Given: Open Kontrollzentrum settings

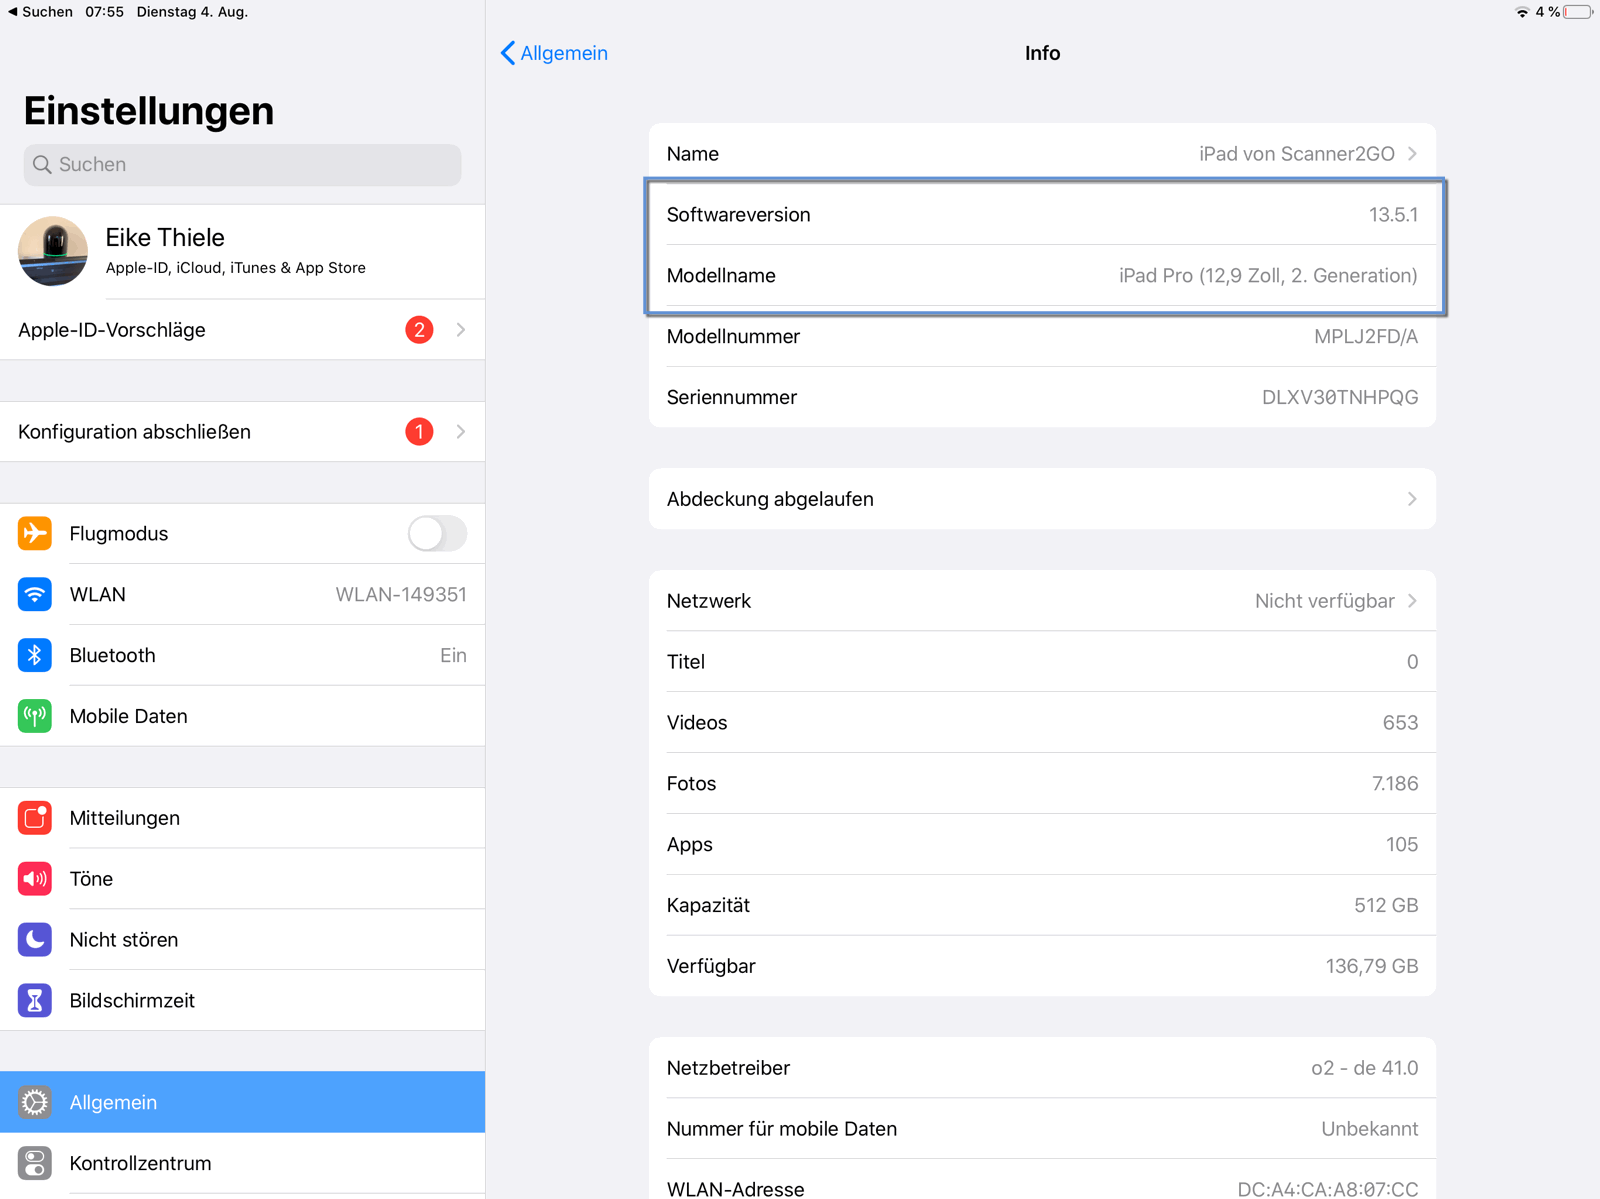Looking at the screenshot, I should pyautogui.click(x=242, y=1163).
